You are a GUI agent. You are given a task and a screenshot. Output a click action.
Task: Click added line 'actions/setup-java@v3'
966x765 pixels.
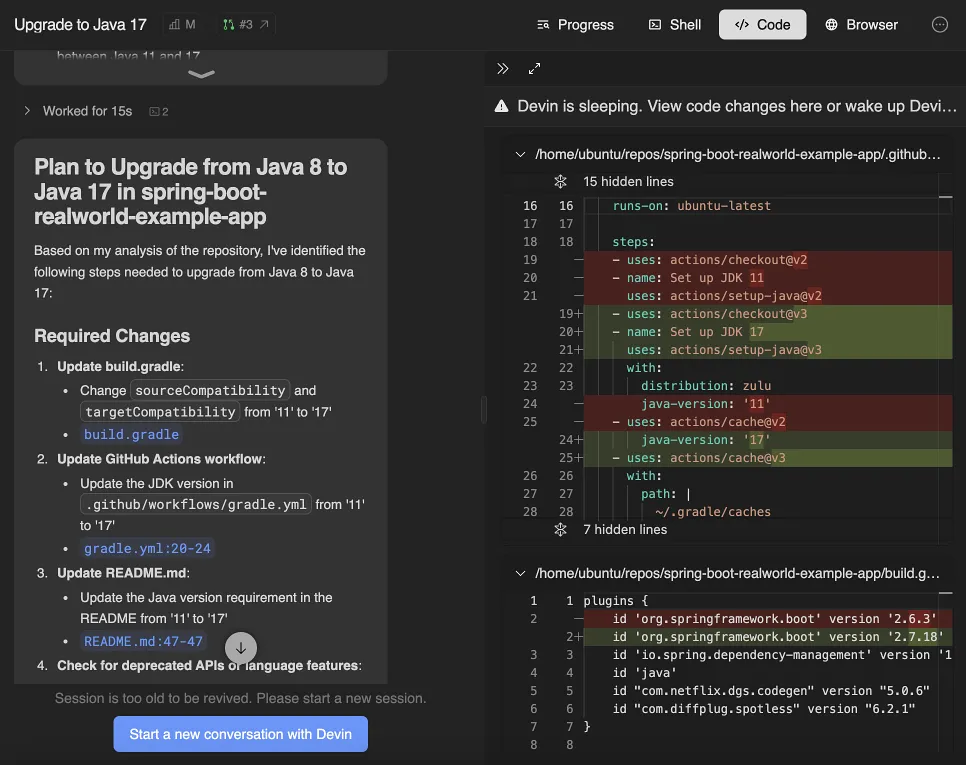[768, 350]
